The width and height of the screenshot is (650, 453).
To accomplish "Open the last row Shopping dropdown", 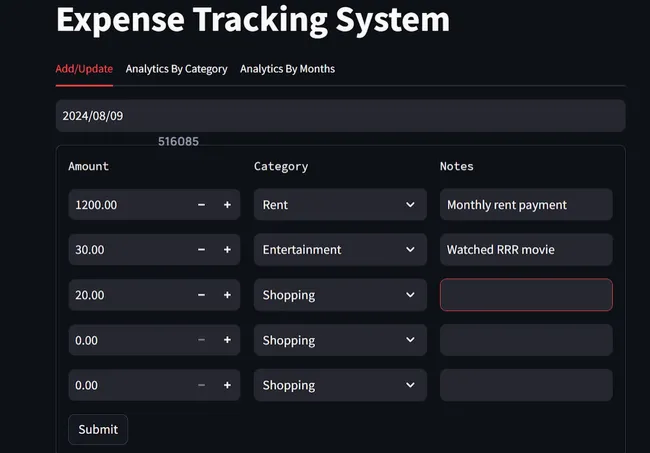I will click(x=340, y=385).
